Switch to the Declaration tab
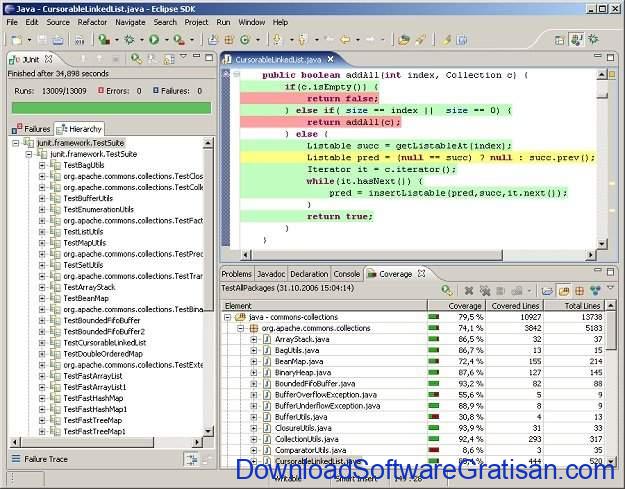 pyautogui.click(x=309, y=274)
